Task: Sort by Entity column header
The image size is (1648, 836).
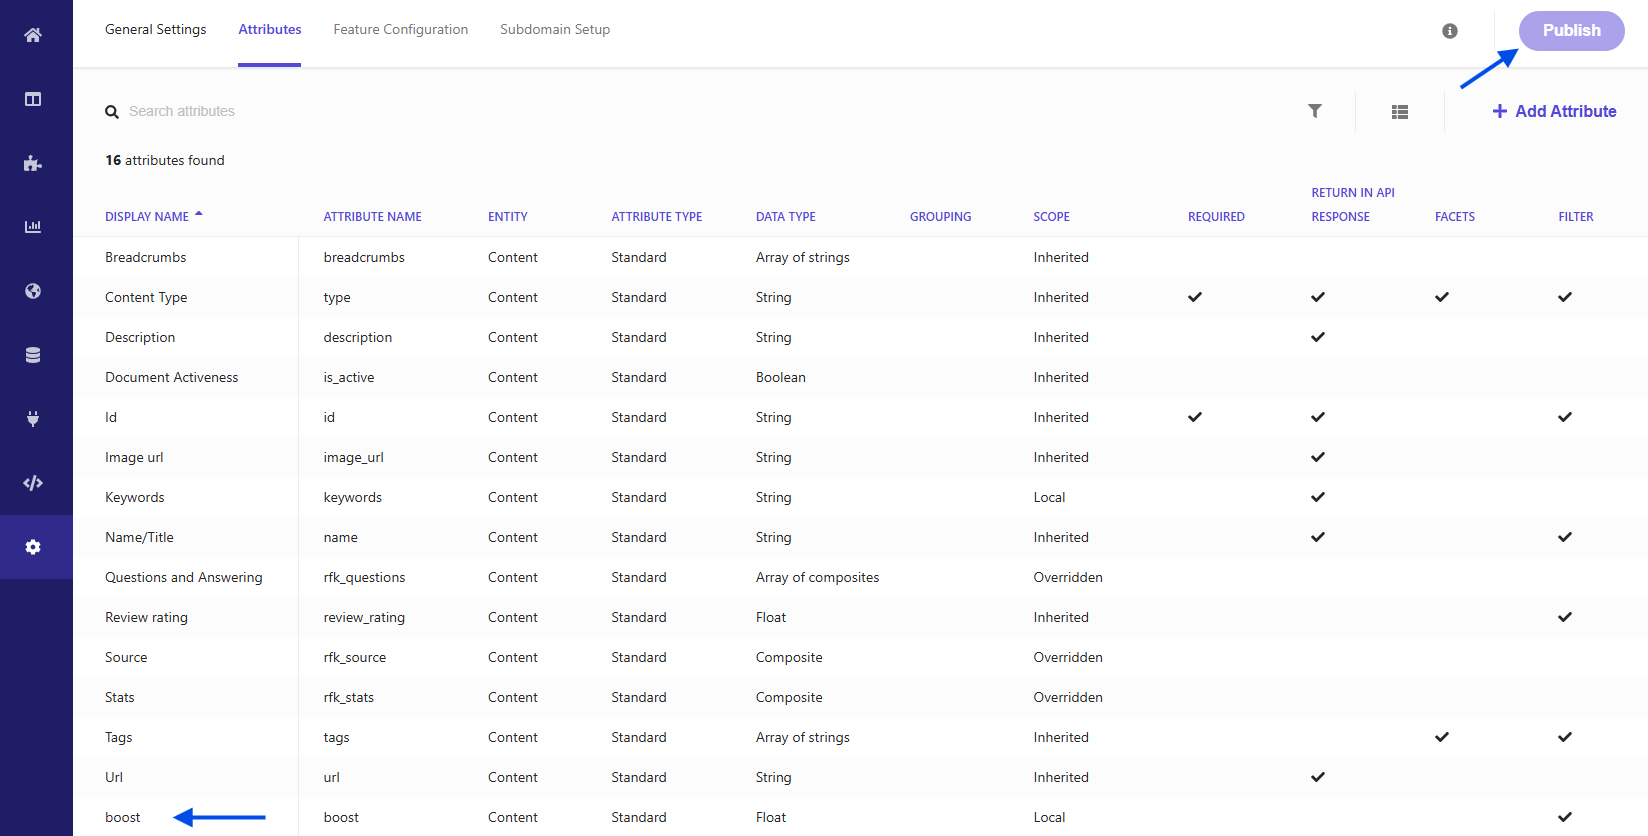Action: tap(508, 216)
